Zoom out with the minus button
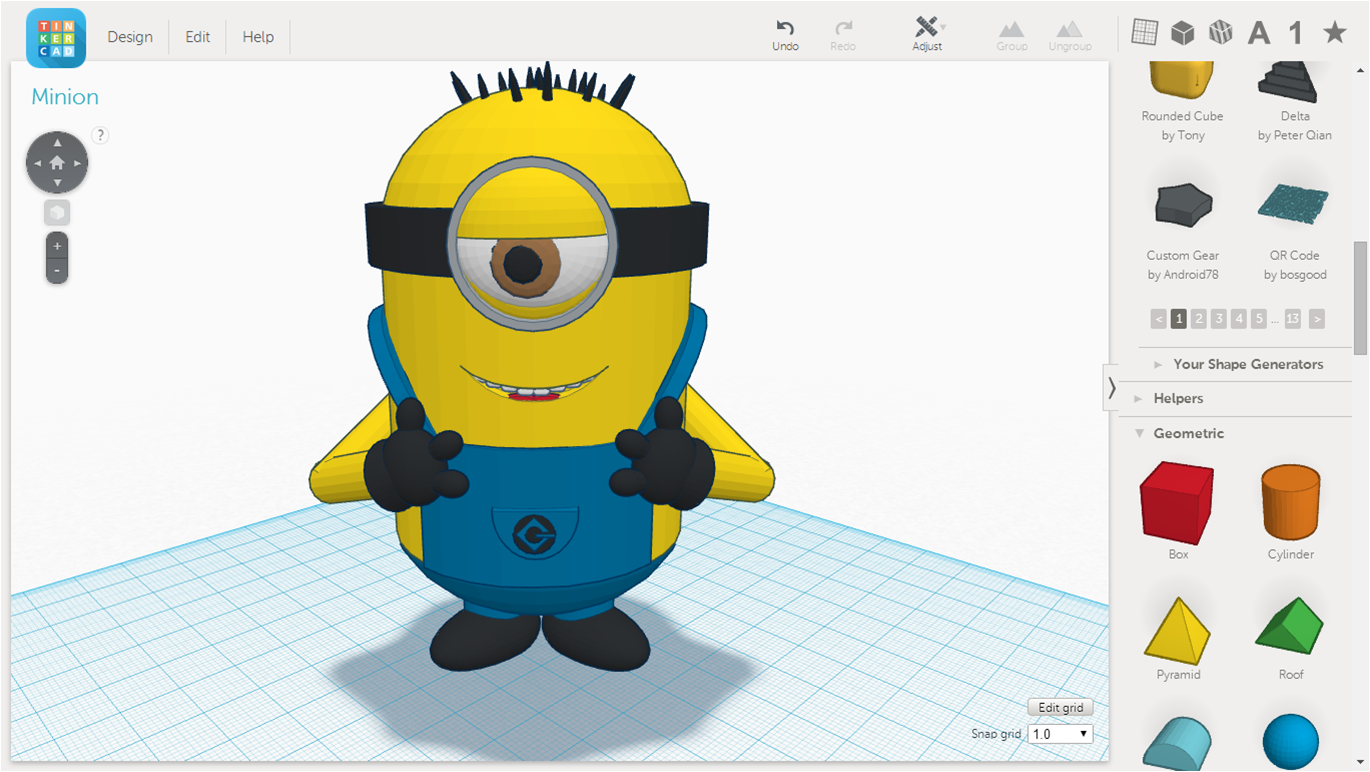The width and height of the screenshot is (1370, 772). 57,271
